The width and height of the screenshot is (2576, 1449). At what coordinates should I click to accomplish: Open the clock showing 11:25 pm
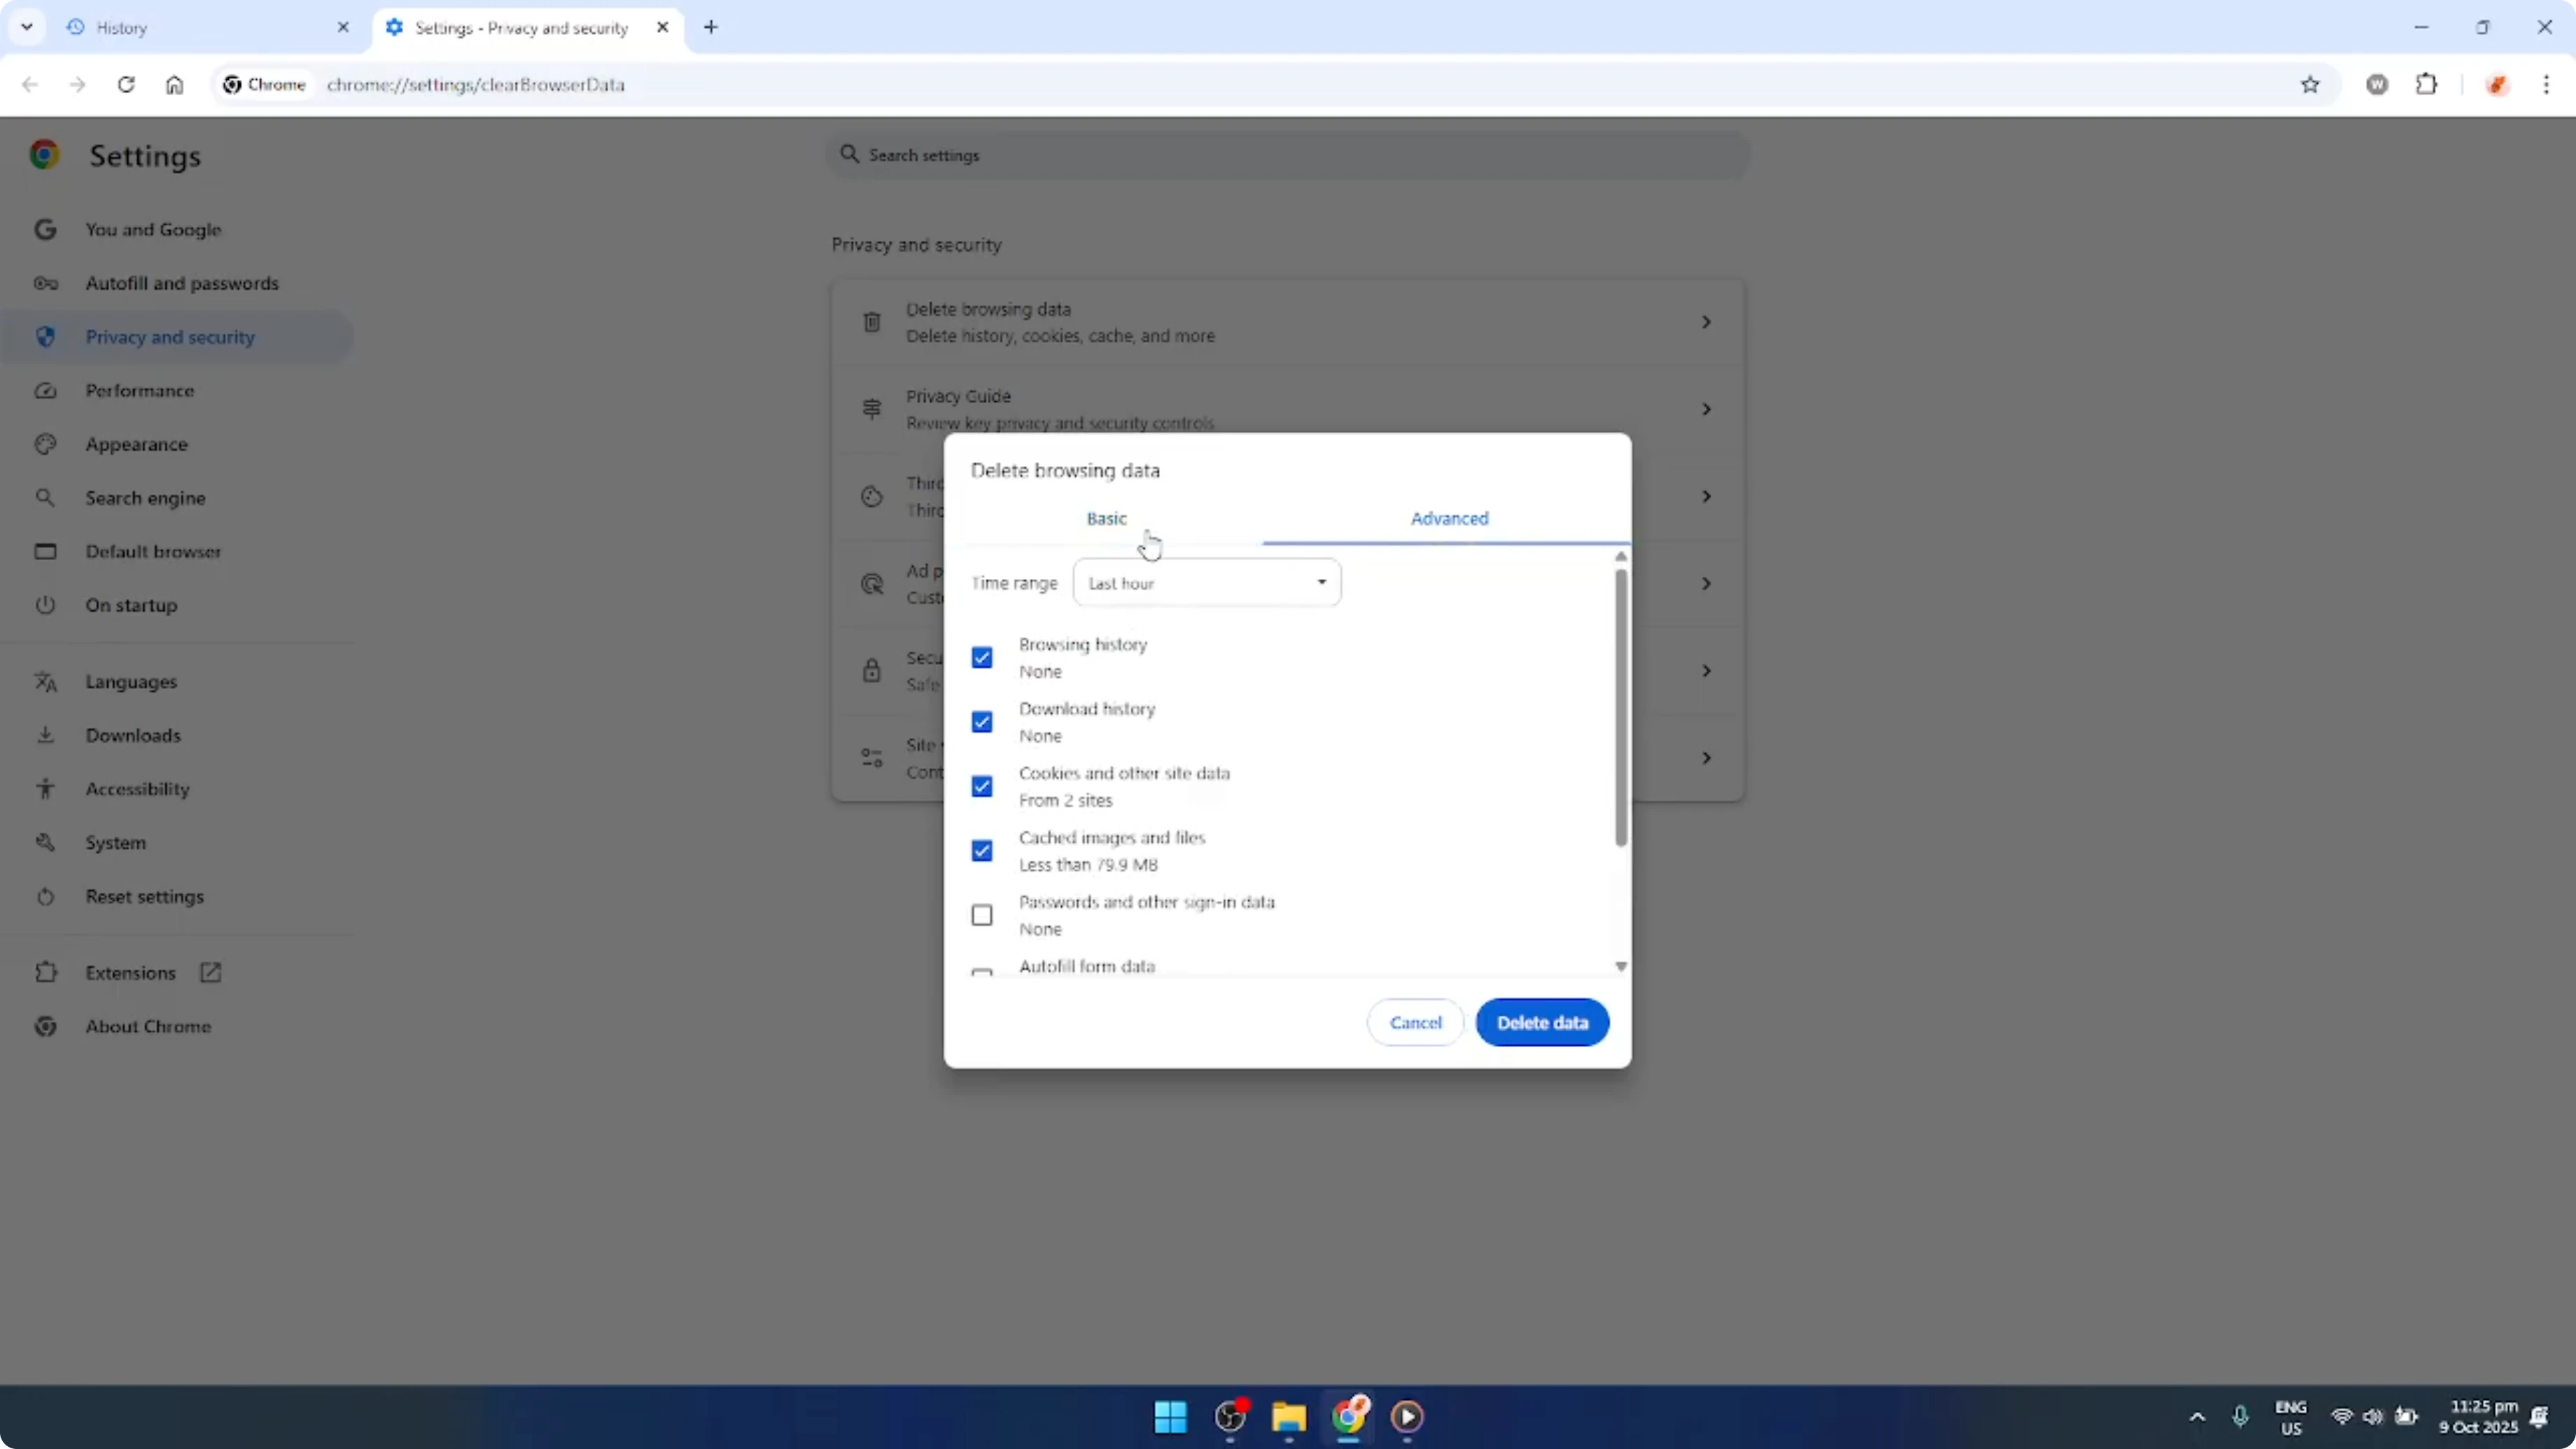click(2477, 1417)
